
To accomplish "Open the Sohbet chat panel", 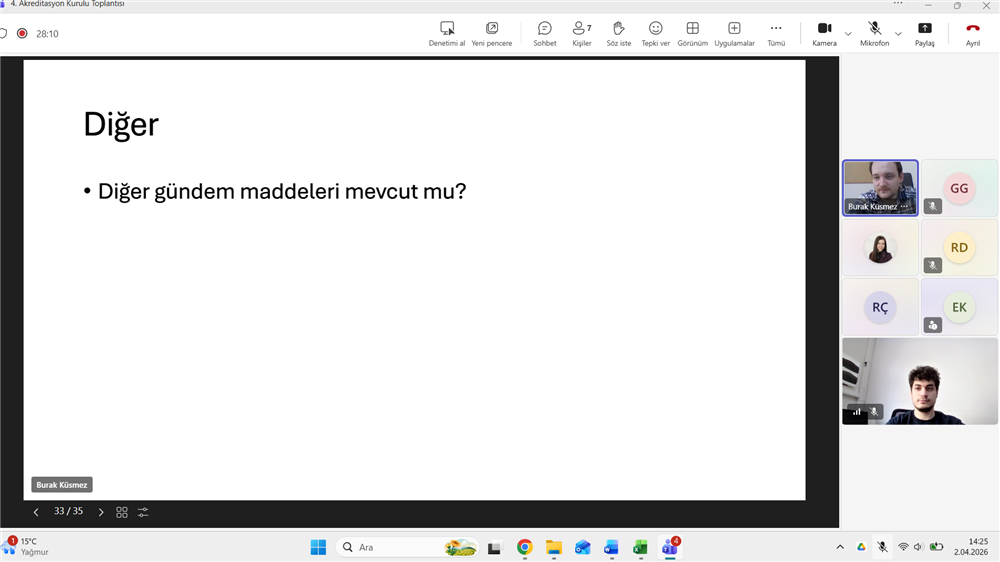I will (544, 33).
